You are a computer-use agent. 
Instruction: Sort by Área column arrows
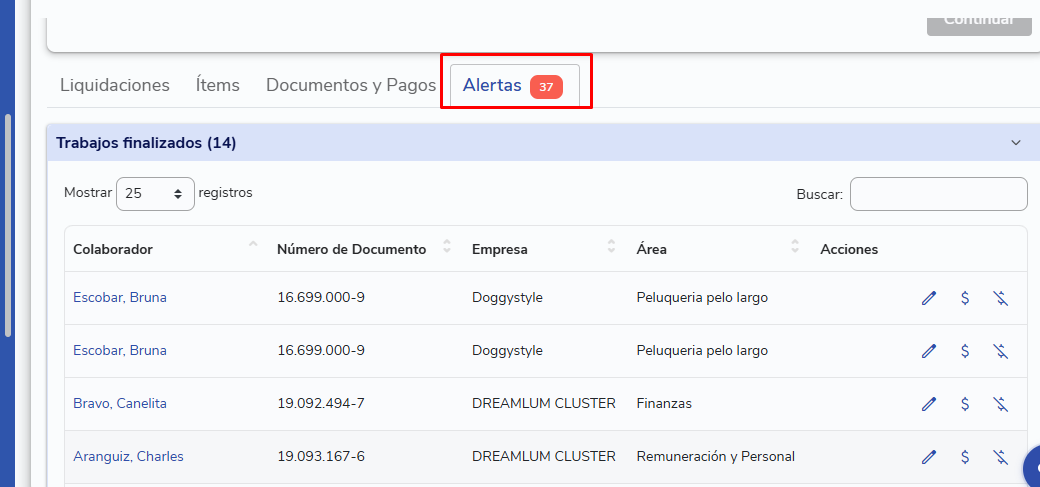[795, 246]
